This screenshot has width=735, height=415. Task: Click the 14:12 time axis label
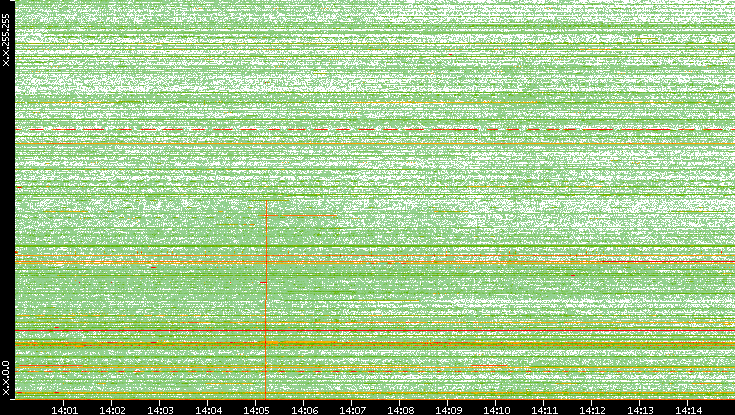pyautogui.click(x=593, y=410)
